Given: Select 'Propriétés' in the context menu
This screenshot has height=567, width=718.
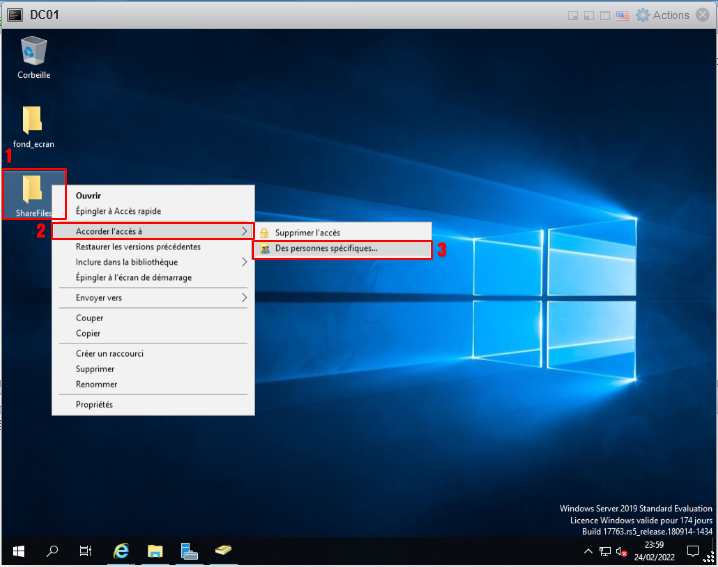Looking at the screenshot, I should 95,404.
